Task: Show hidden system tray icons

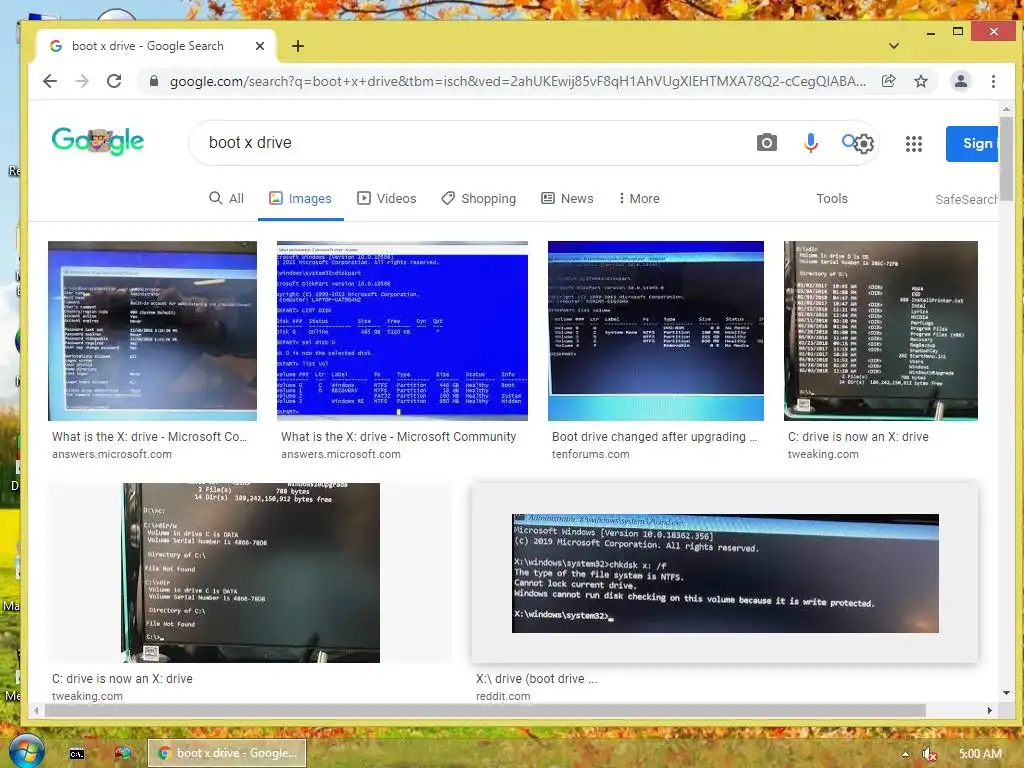Action: point(905,754)
